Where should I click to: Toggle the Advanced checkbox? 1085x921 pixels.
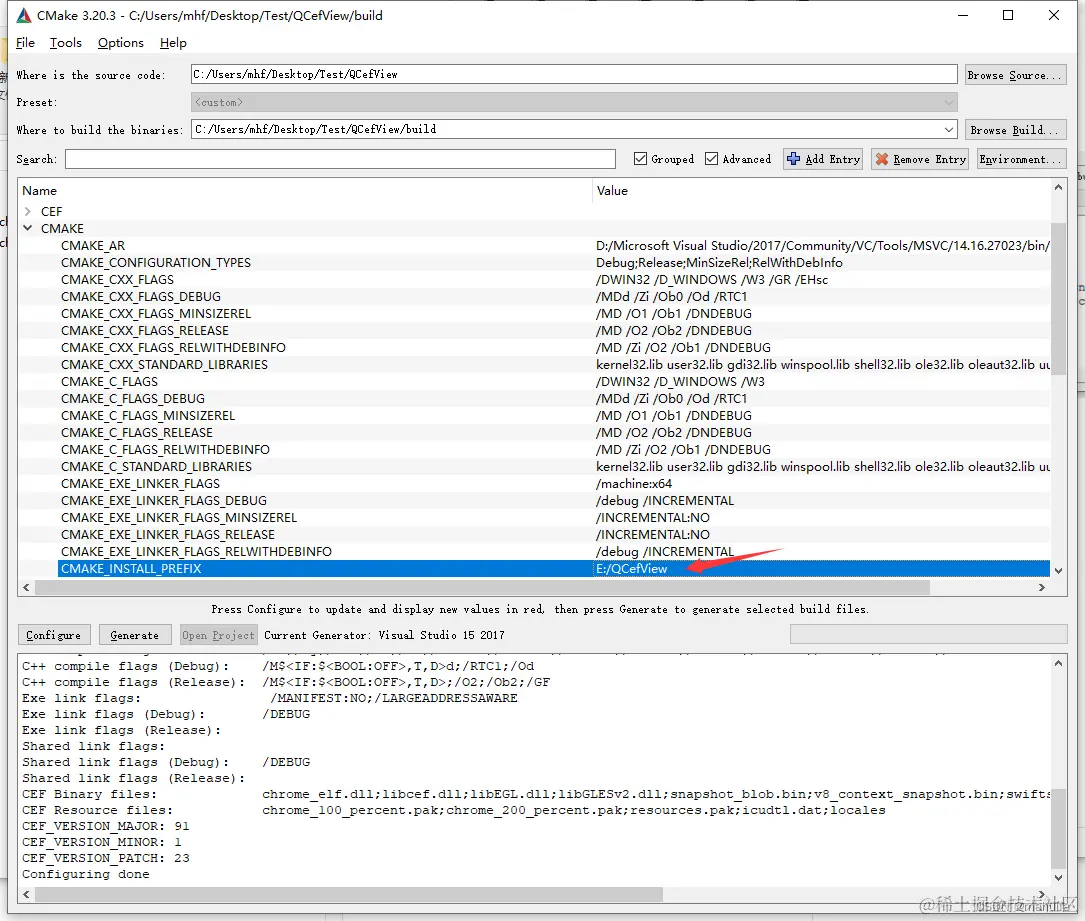point(711,158)
